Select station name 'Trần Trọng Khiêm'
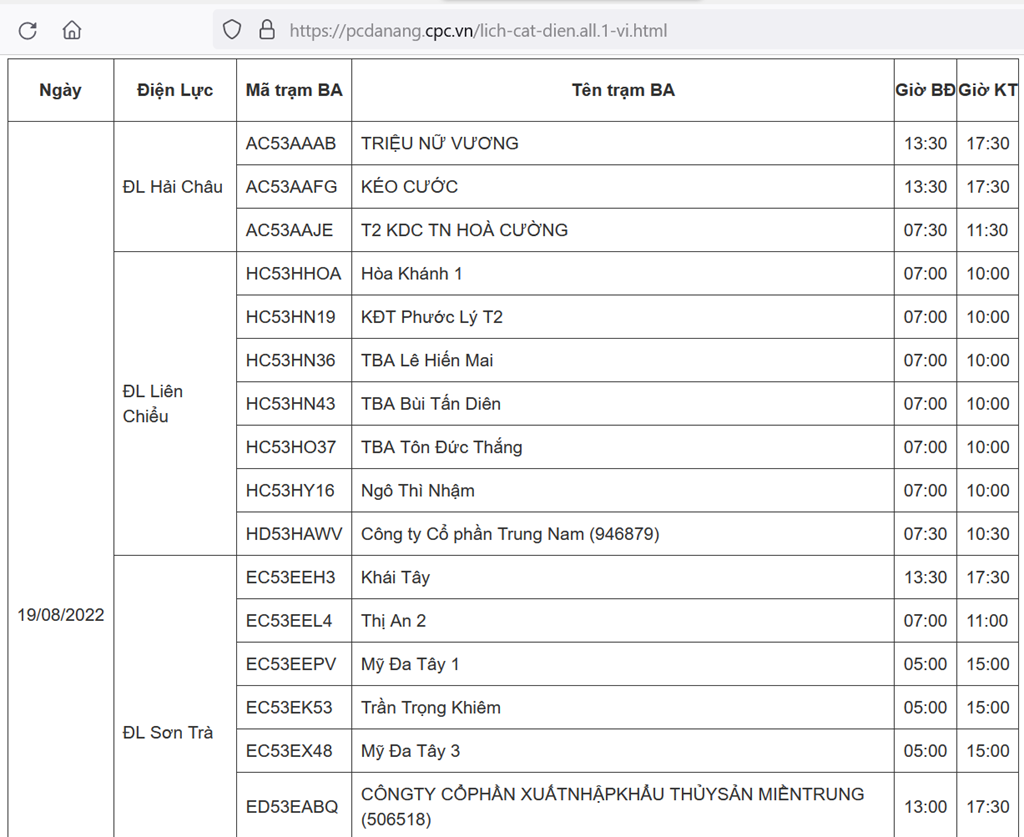 tap(431, 707)
